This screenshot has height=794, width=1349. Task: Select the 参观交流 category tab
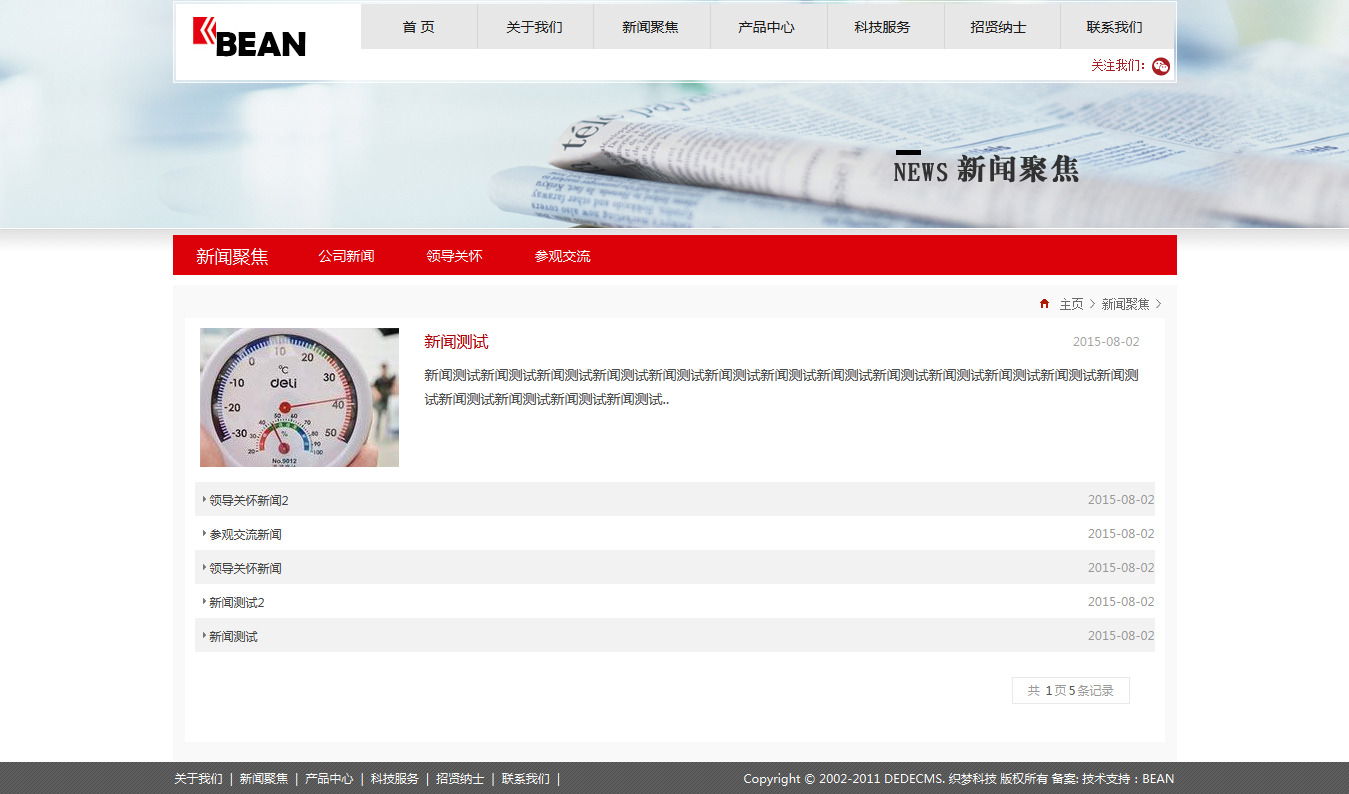pos(562,256)
